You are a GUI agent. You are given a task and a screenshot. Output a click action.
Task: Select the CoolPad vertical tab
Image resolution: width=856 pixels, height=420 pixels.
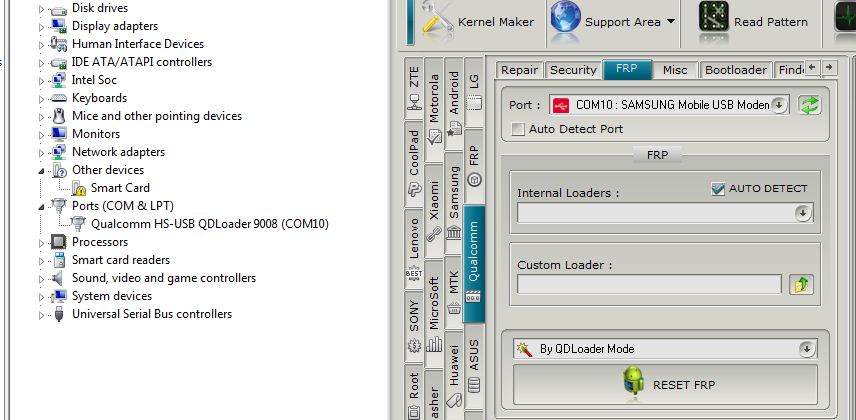tap(414, 163)
